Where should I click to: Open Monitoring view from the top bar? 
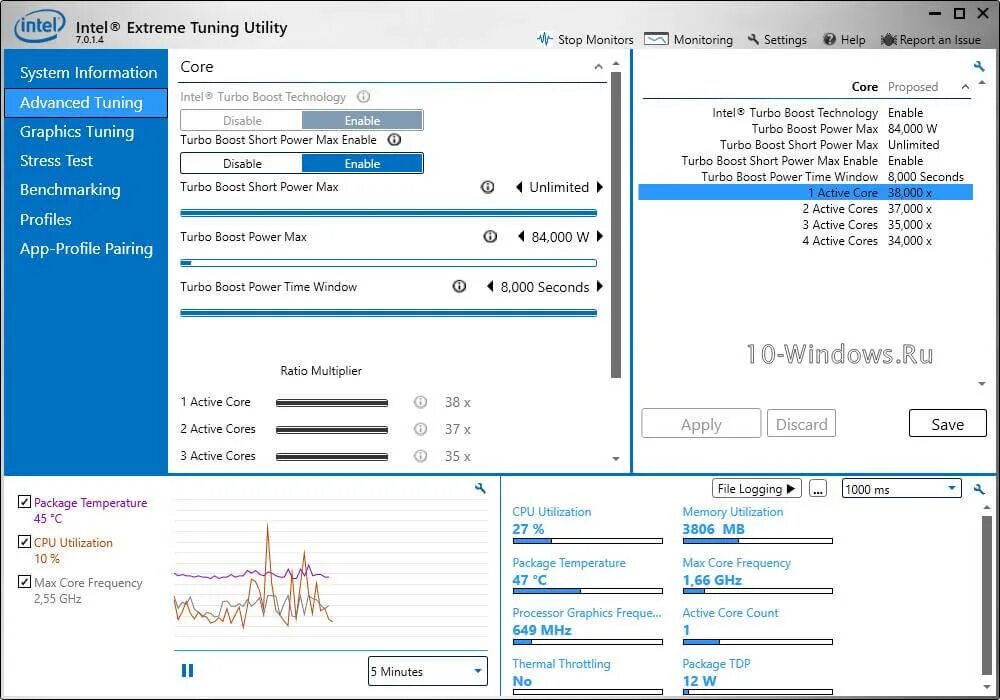[x=689, y=40]
